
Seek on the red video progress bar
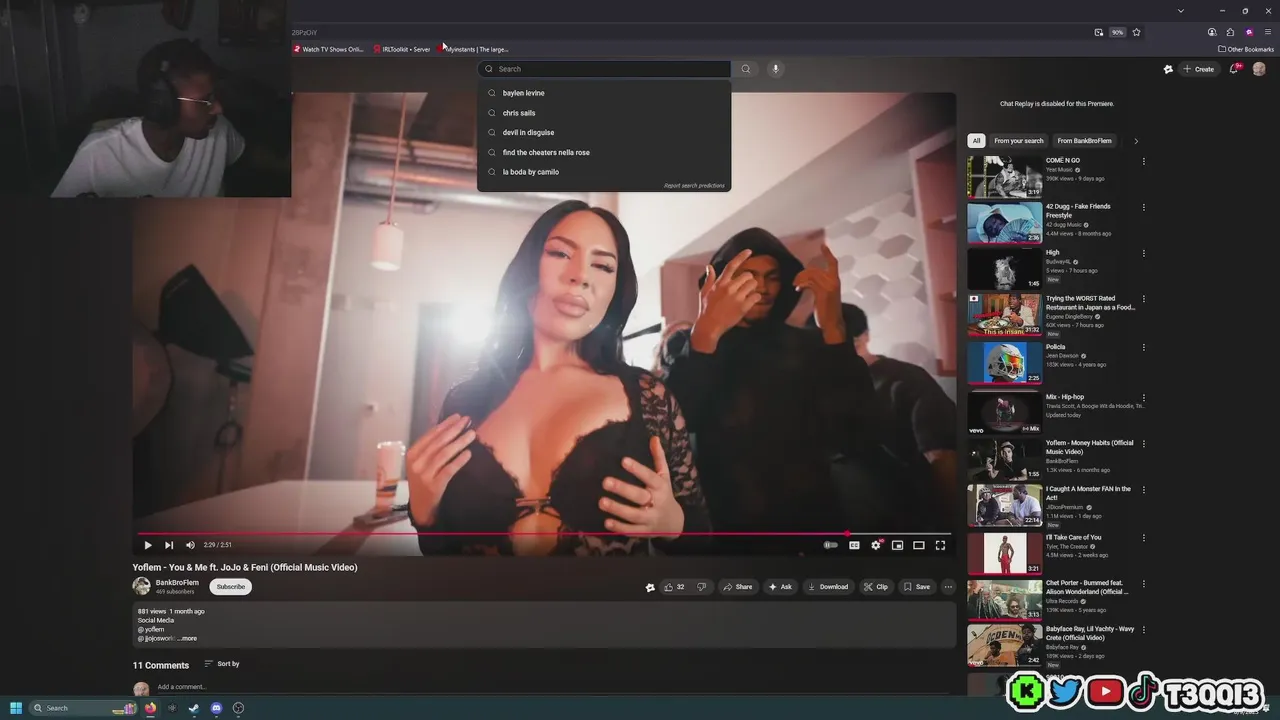click(544, 534)
